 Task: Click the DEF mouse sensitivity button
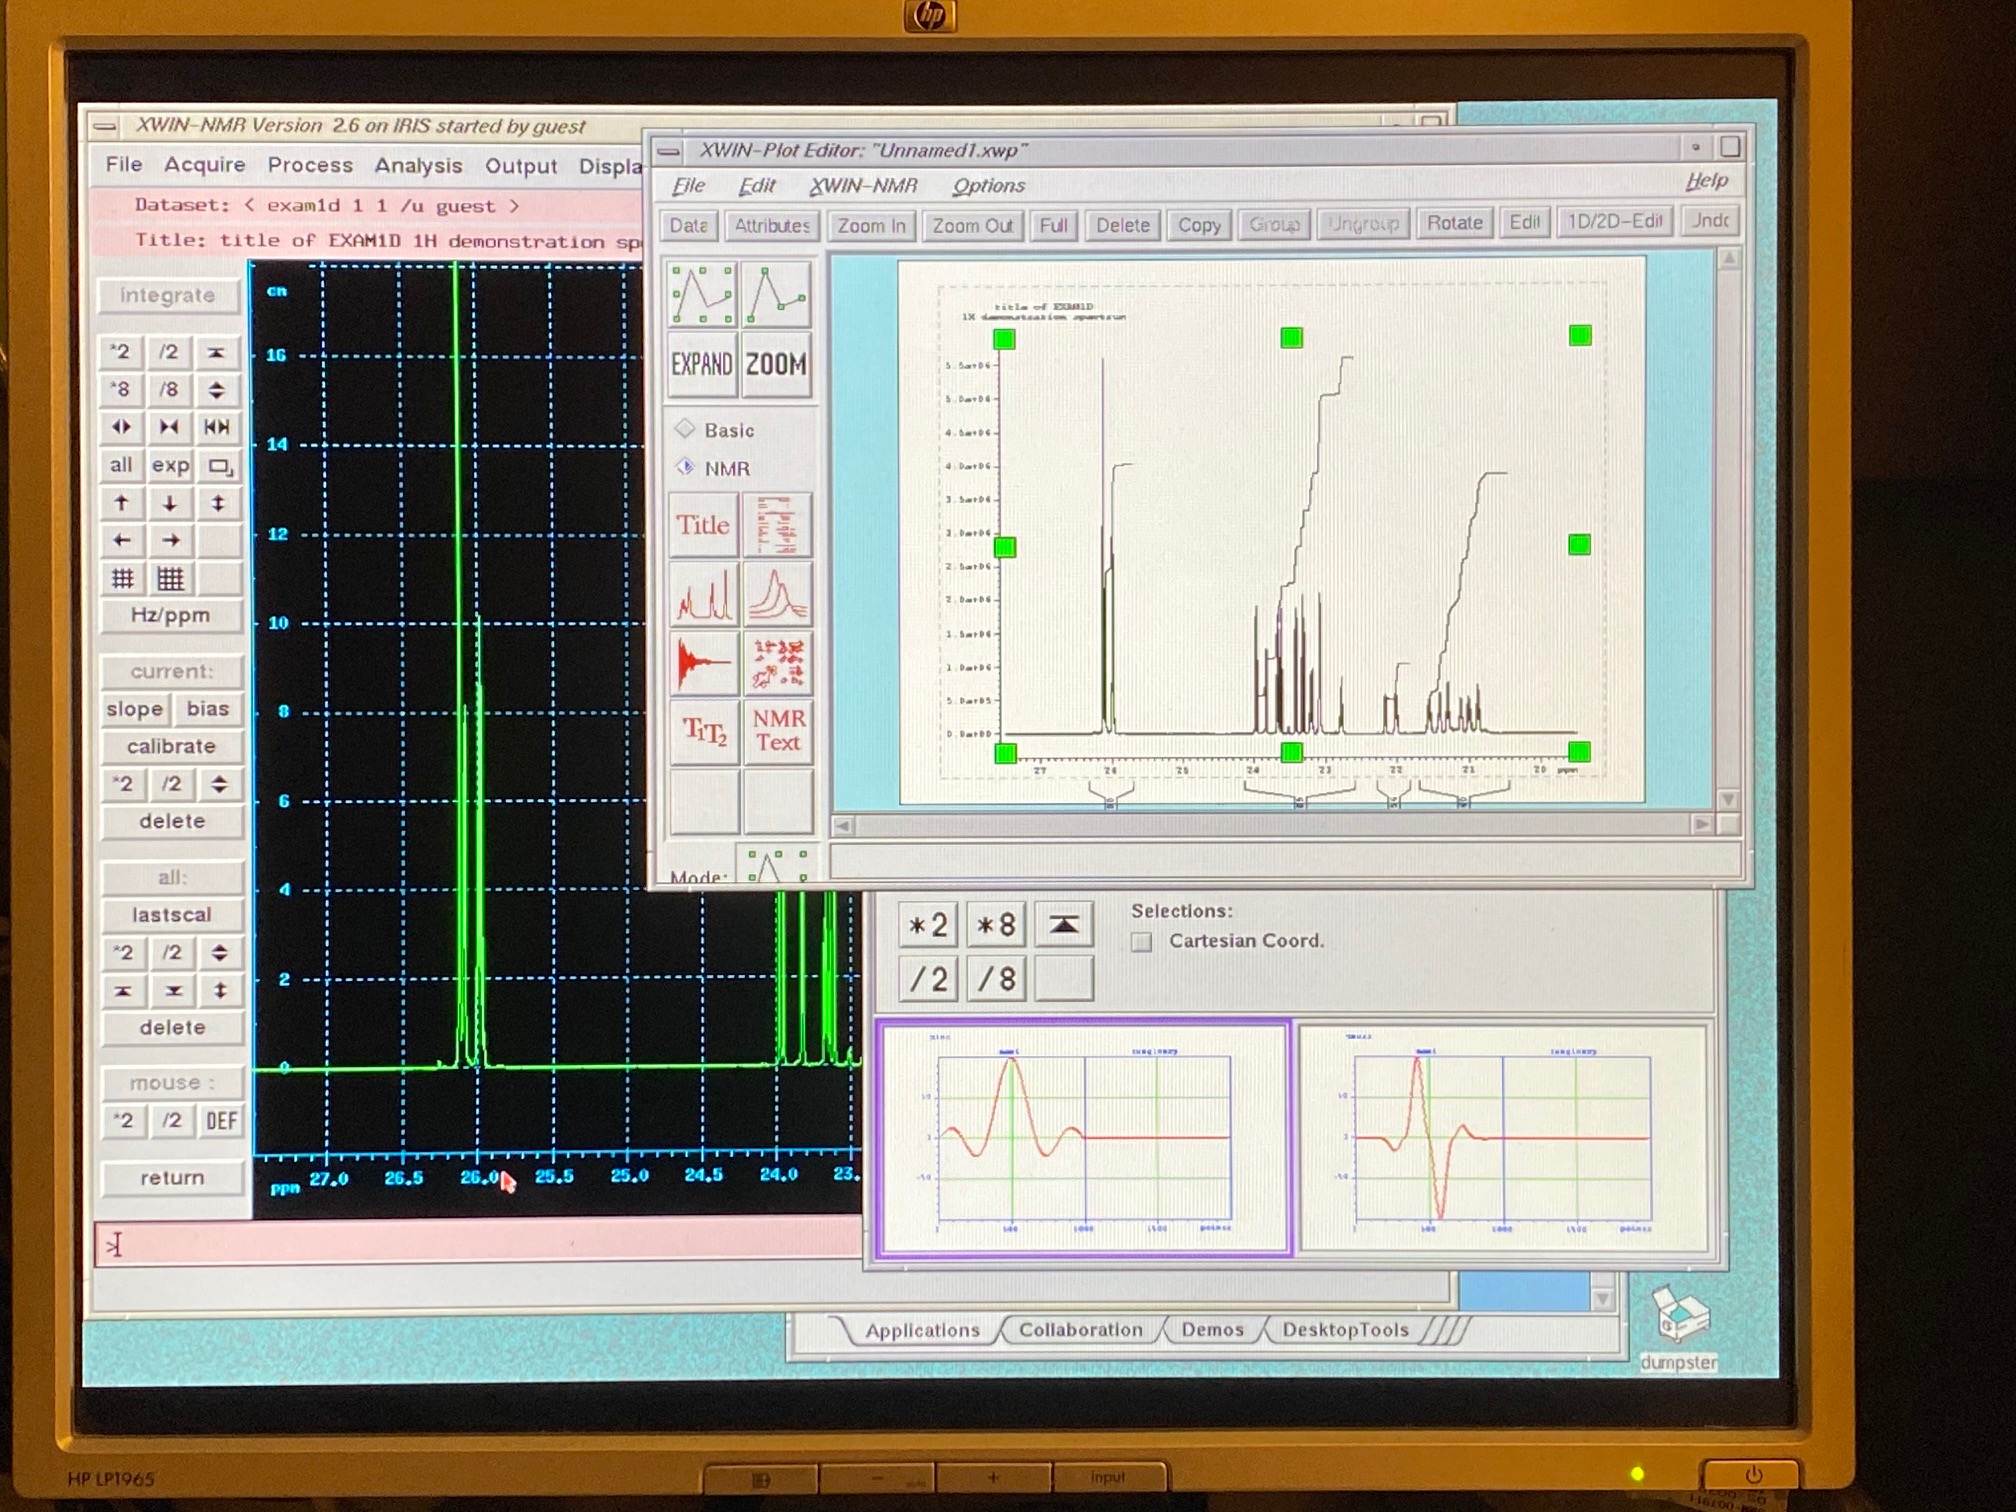click(221, 1121)
